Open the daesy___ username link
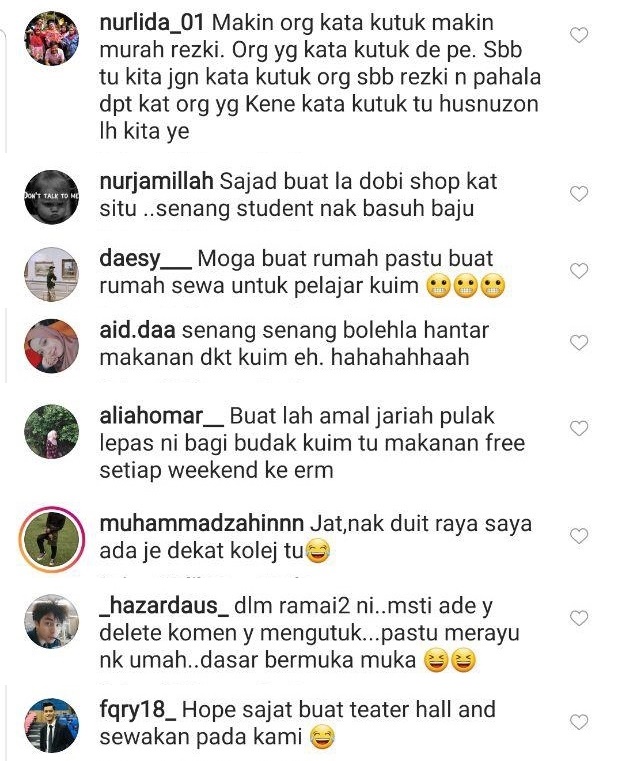622x761 pixels. point(146,259)
